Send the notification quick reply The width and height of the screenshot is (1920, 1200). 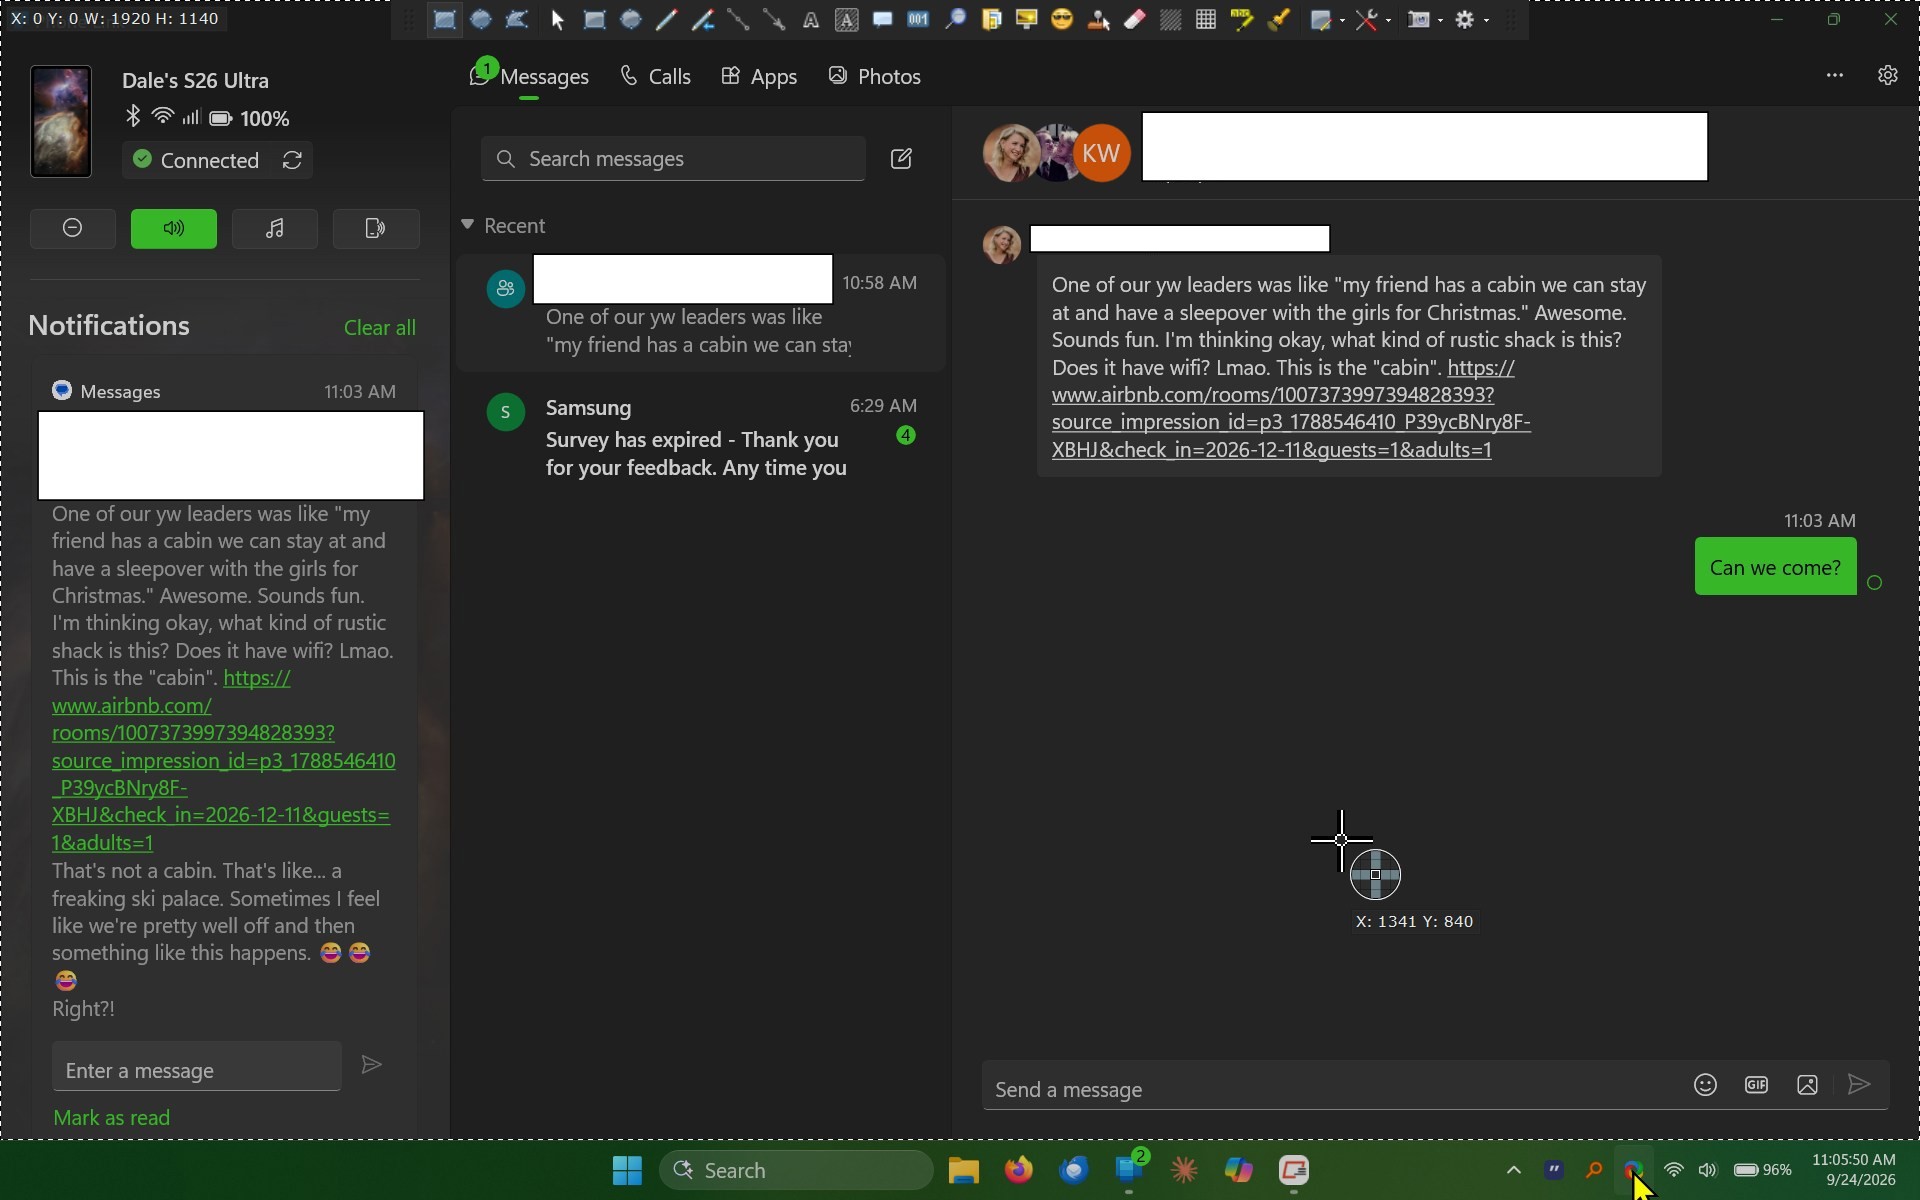pos(372,1065)
